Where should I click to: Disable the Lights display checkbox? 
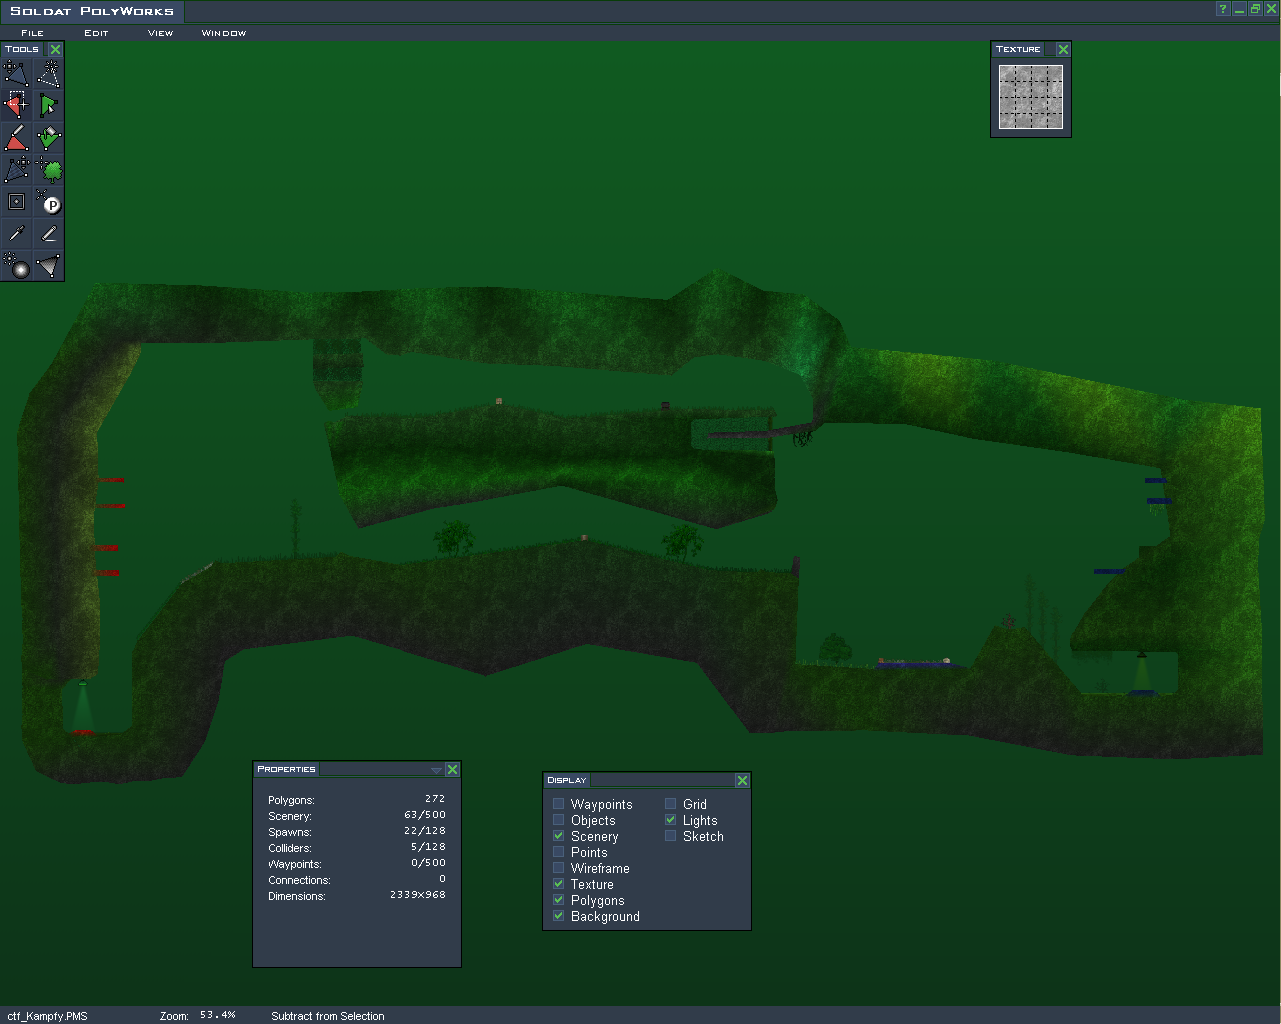coord(671,820)
